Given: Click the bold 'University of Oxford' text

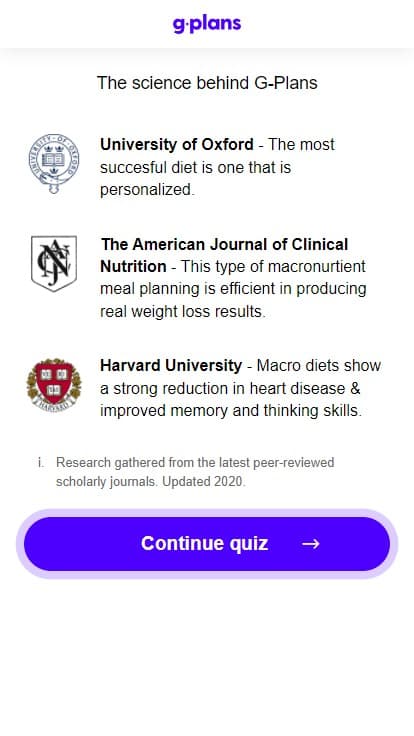Looking at the screenshot, I should point(176,144).
